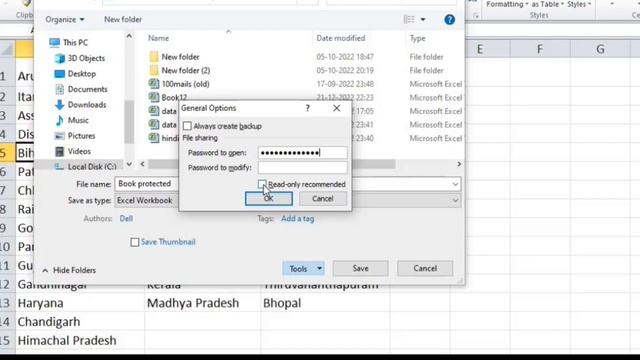Select the New folder (2) item

click(180, 70)
